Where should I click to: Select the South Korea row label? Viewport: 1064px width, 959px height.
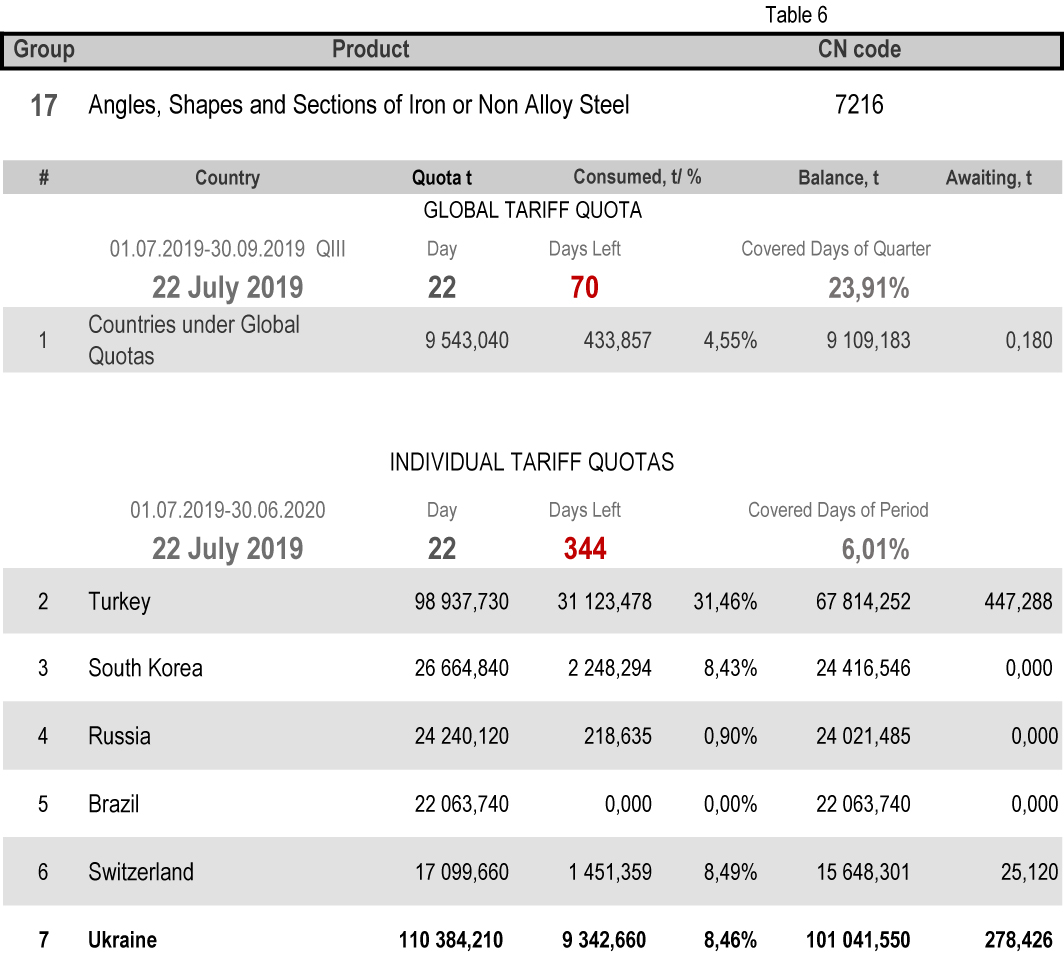click(x=145, y=668)
